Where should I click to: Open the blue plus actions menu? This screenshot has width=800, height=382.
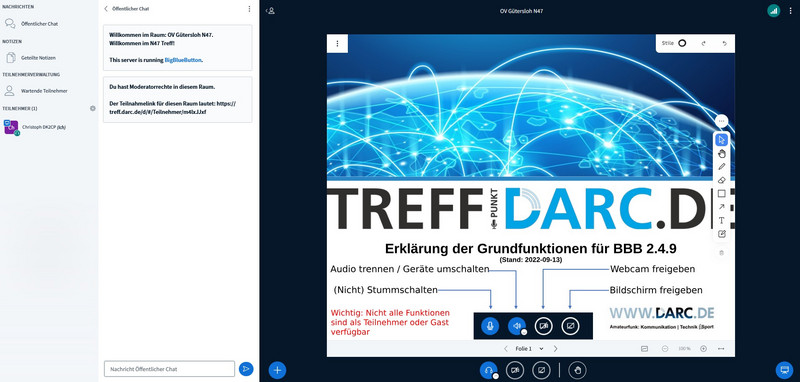click(x=277, y=370)
